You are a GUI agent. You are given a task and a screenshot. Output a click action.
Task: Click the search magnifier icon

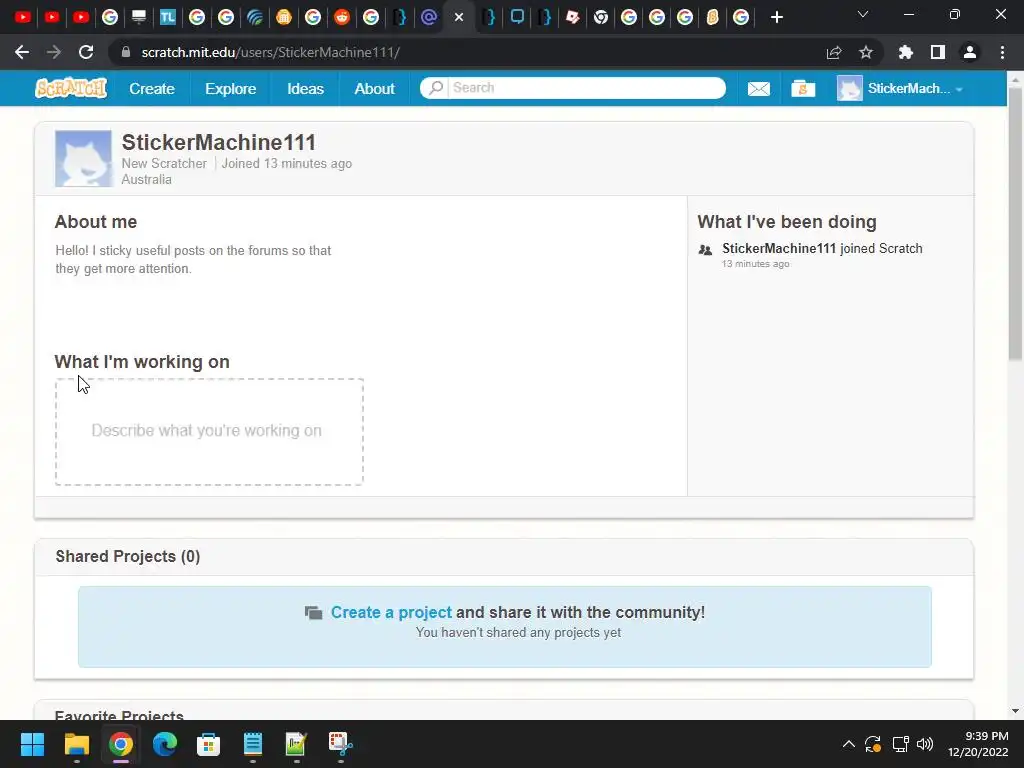coord(436,88)
